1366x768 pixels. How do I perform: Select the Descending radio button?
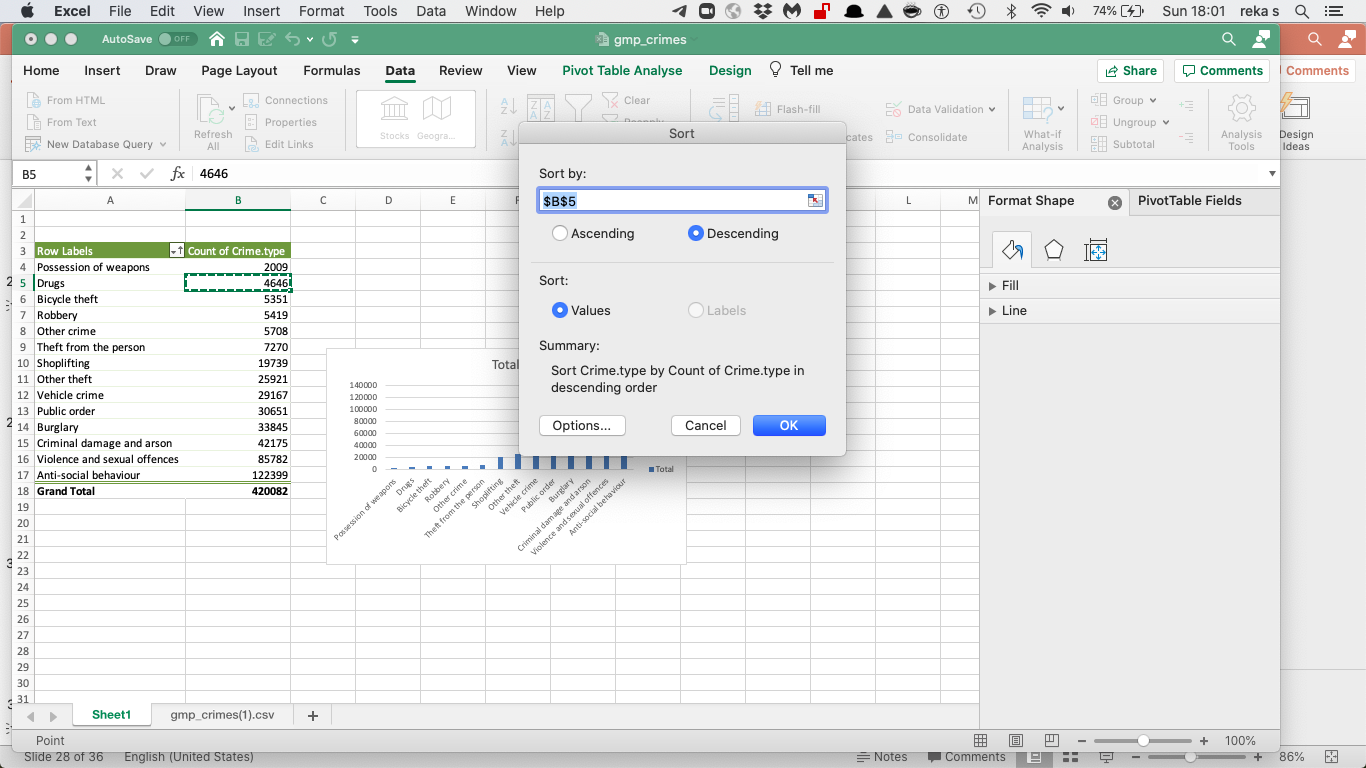[696, 233]
